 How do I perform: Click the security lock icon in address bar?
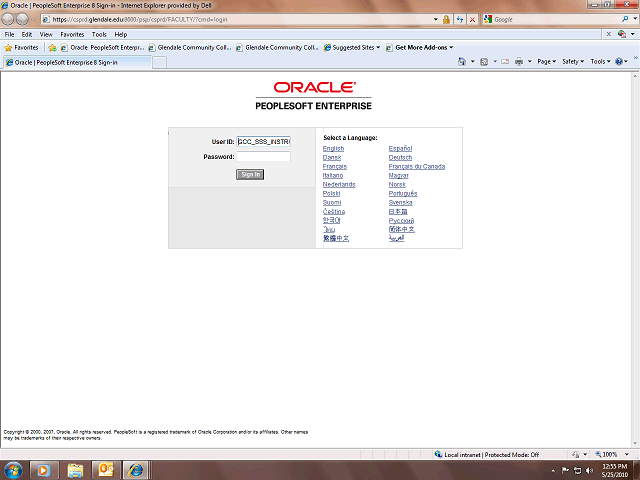tap(446, 19)
